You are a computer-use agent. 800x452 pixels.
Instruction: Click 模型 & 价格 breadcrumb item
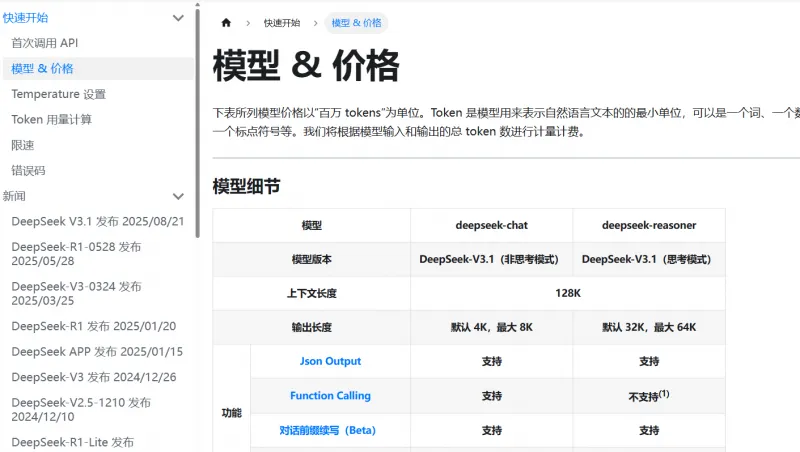[x=355, y=23]
